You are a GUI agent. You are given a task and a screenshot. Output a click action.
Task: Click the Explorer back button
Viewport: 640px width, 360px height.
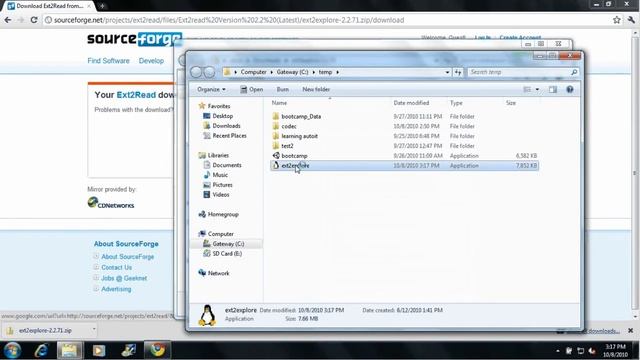[196, 72]
